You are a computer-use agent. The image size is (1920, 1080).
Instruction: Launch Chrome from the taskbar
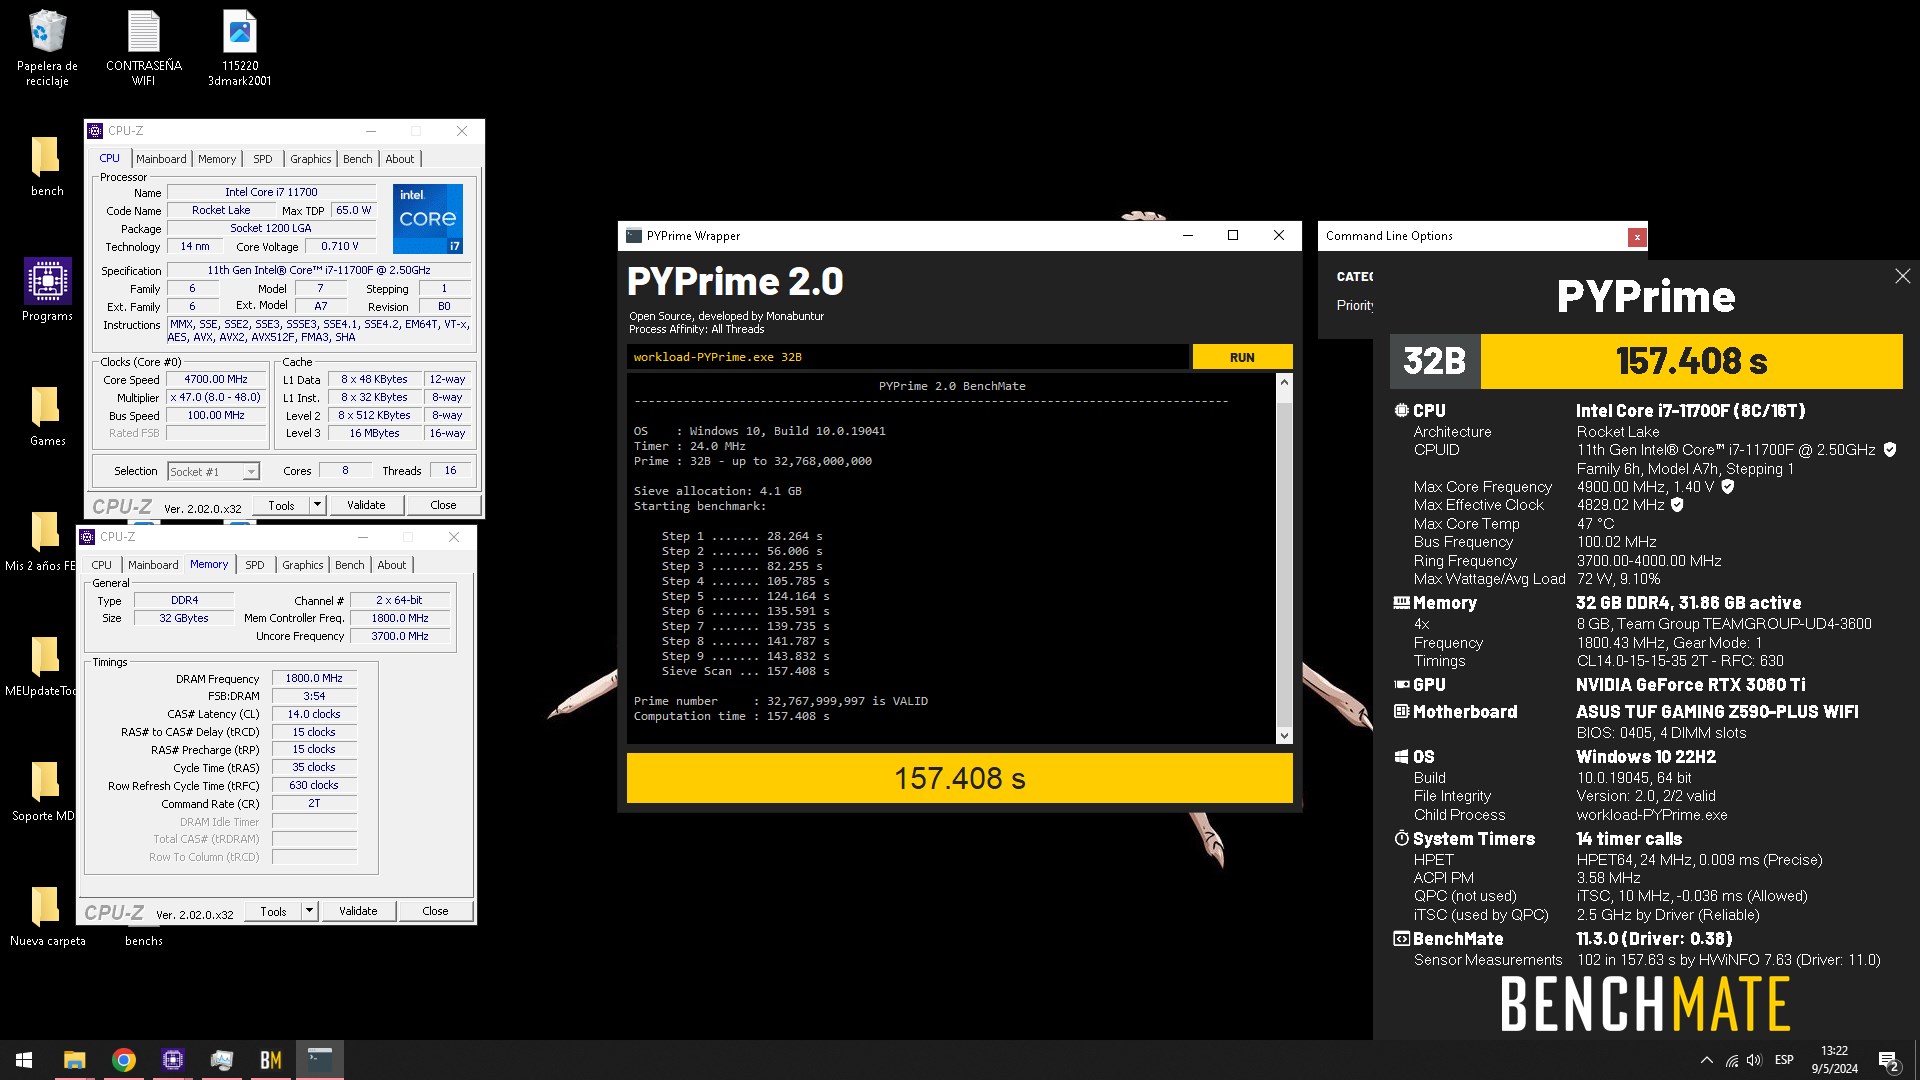click(x=124, y=1060)
